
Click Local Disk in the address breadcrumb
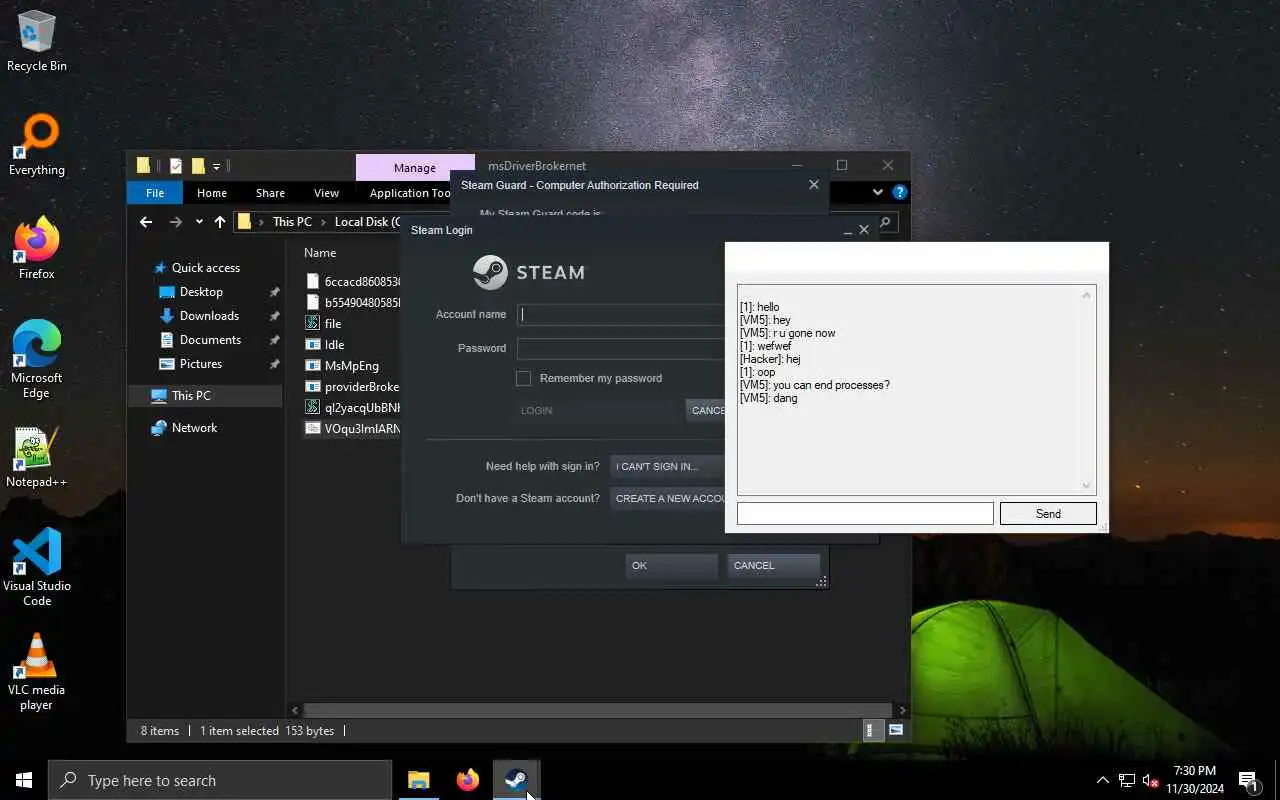click(x=368, y=222)
